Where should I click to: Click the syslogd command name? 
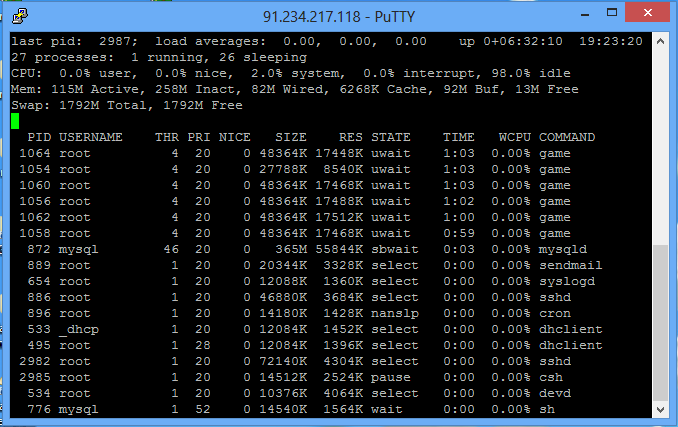click(567, 281)
